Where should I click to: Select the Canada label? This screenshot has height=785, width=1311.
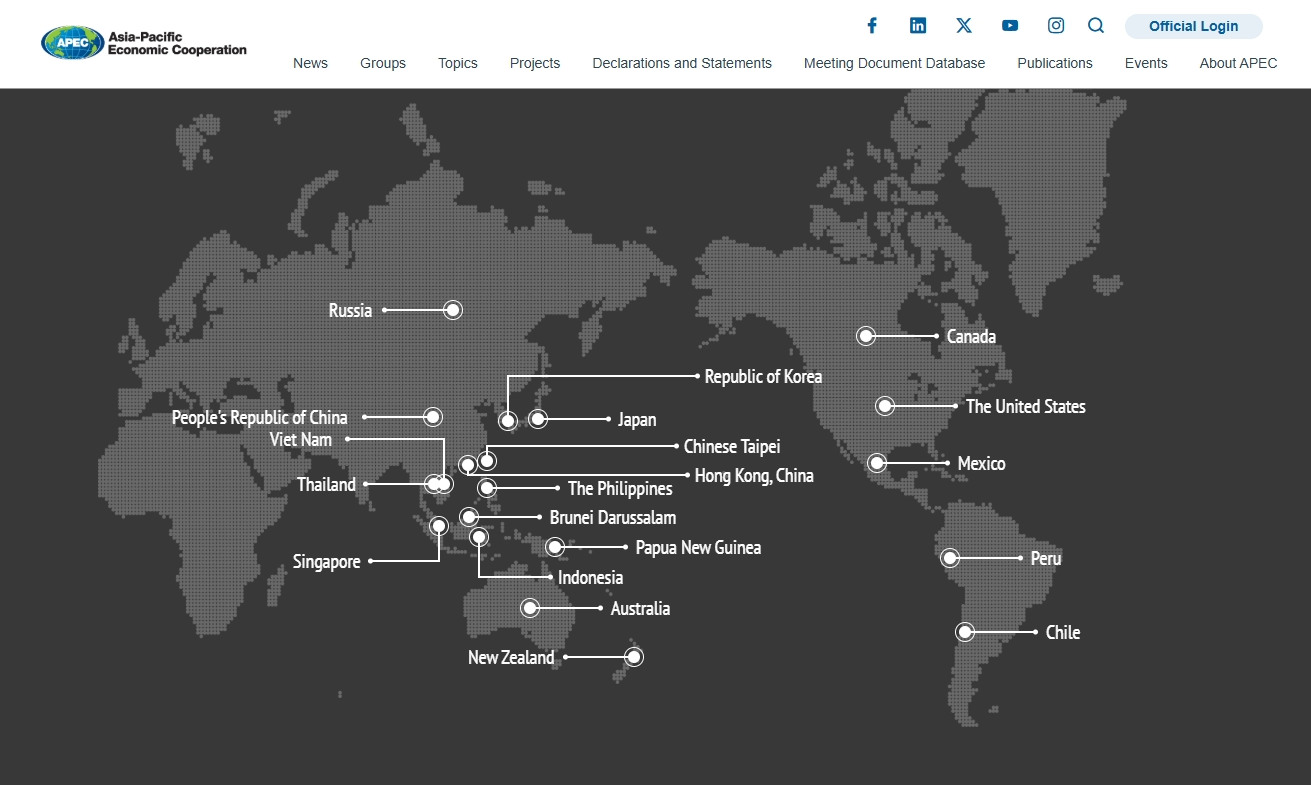pos(971,337)
